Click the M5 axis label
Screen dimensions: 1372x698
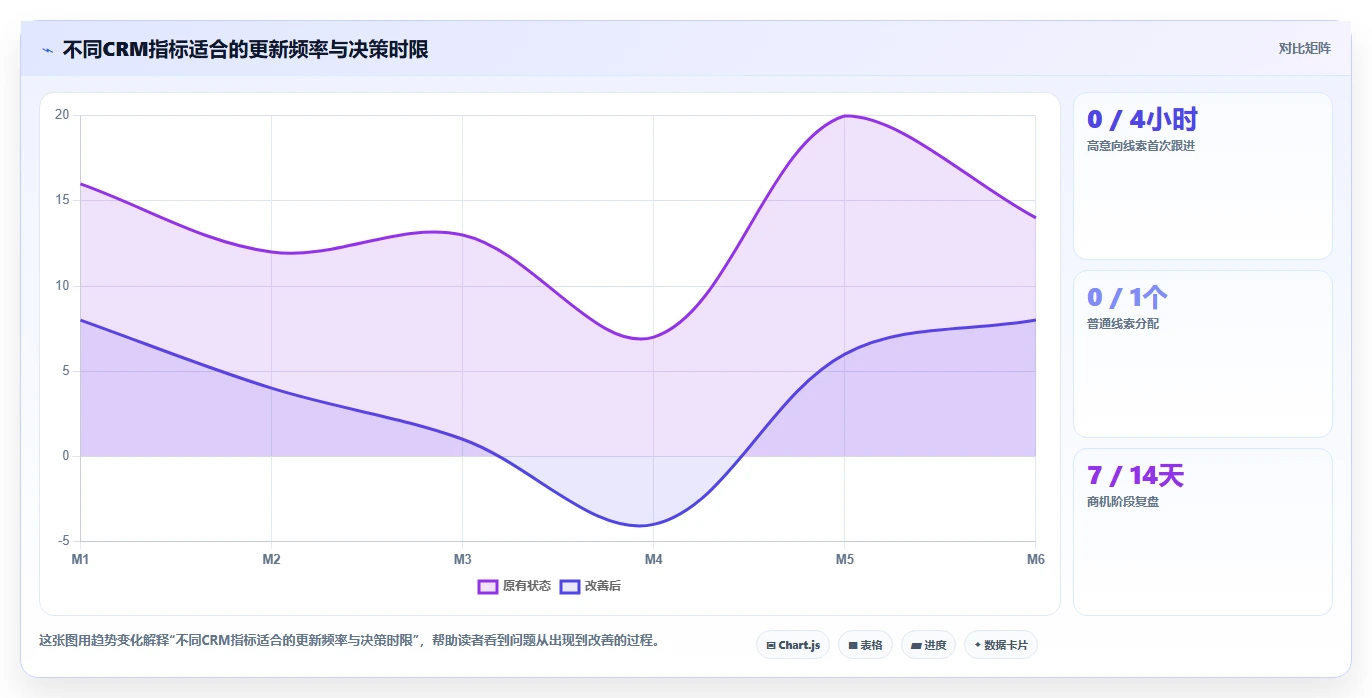tap(845, 559)
